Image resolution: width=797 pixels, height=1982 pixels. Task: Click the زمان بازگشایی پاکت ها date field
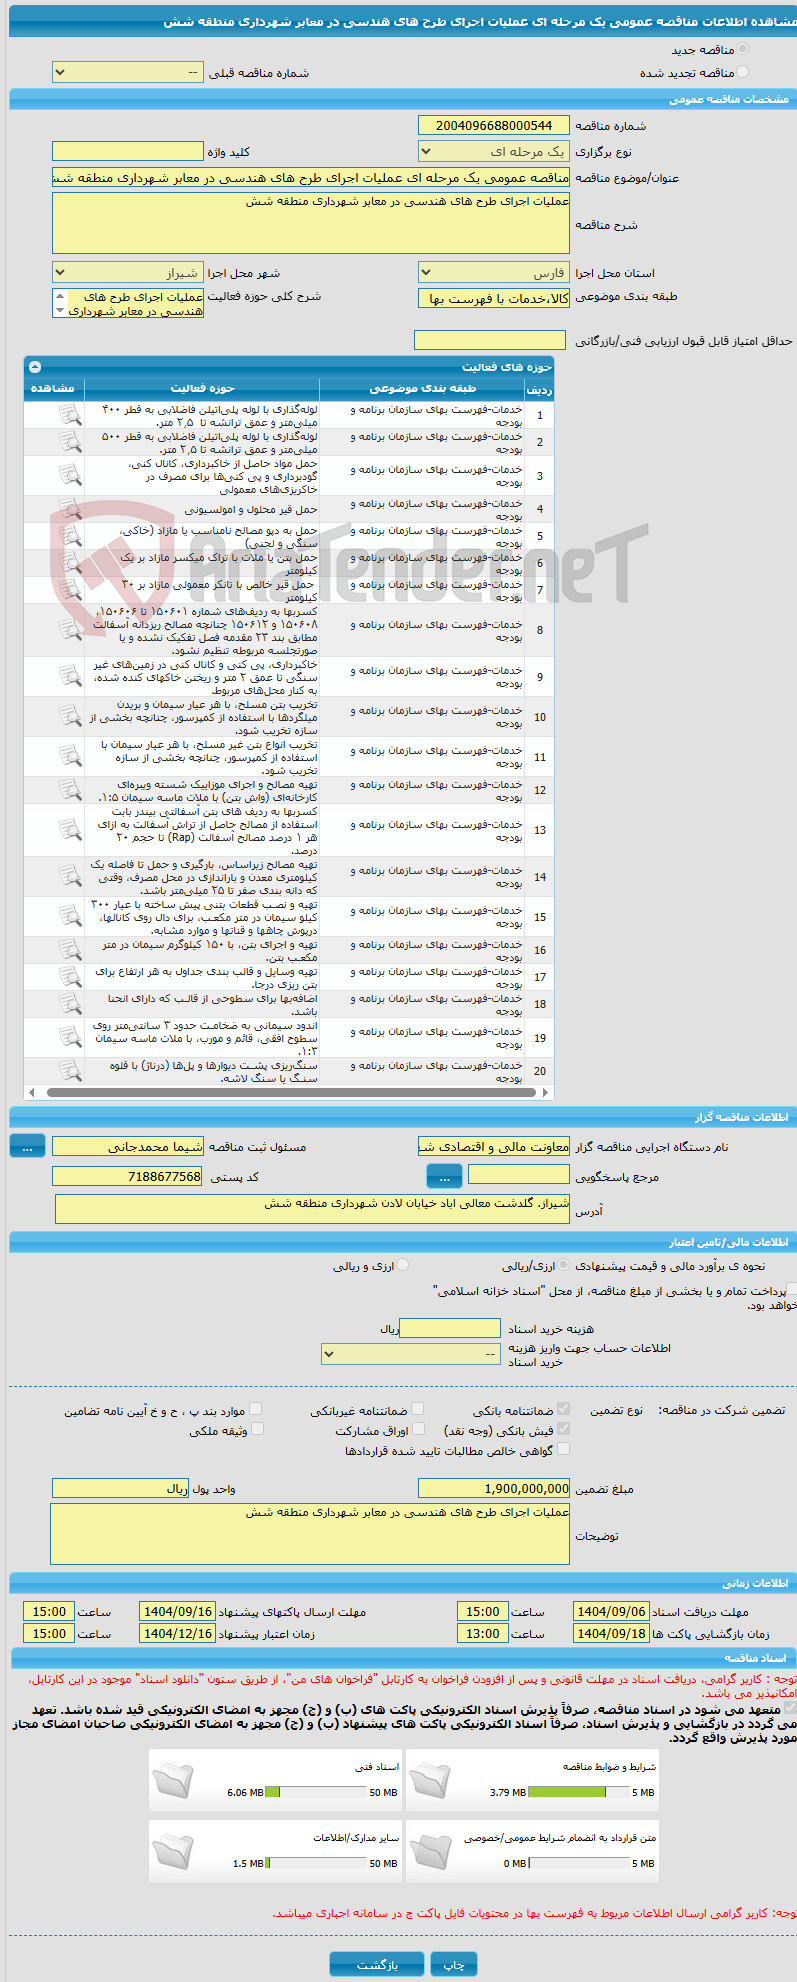611,1633
